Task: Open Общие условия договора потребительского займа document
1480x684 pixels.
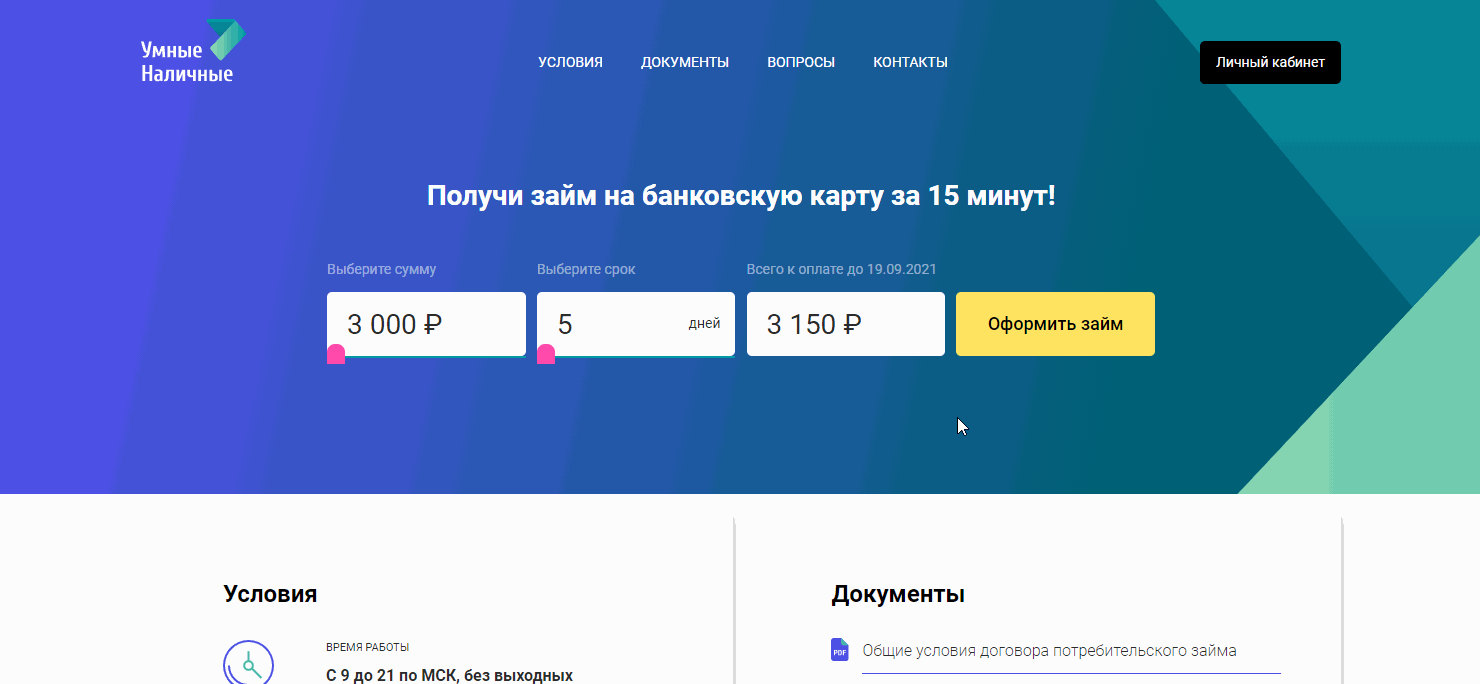Action: pyautogui.click(x=1049, y=650)
